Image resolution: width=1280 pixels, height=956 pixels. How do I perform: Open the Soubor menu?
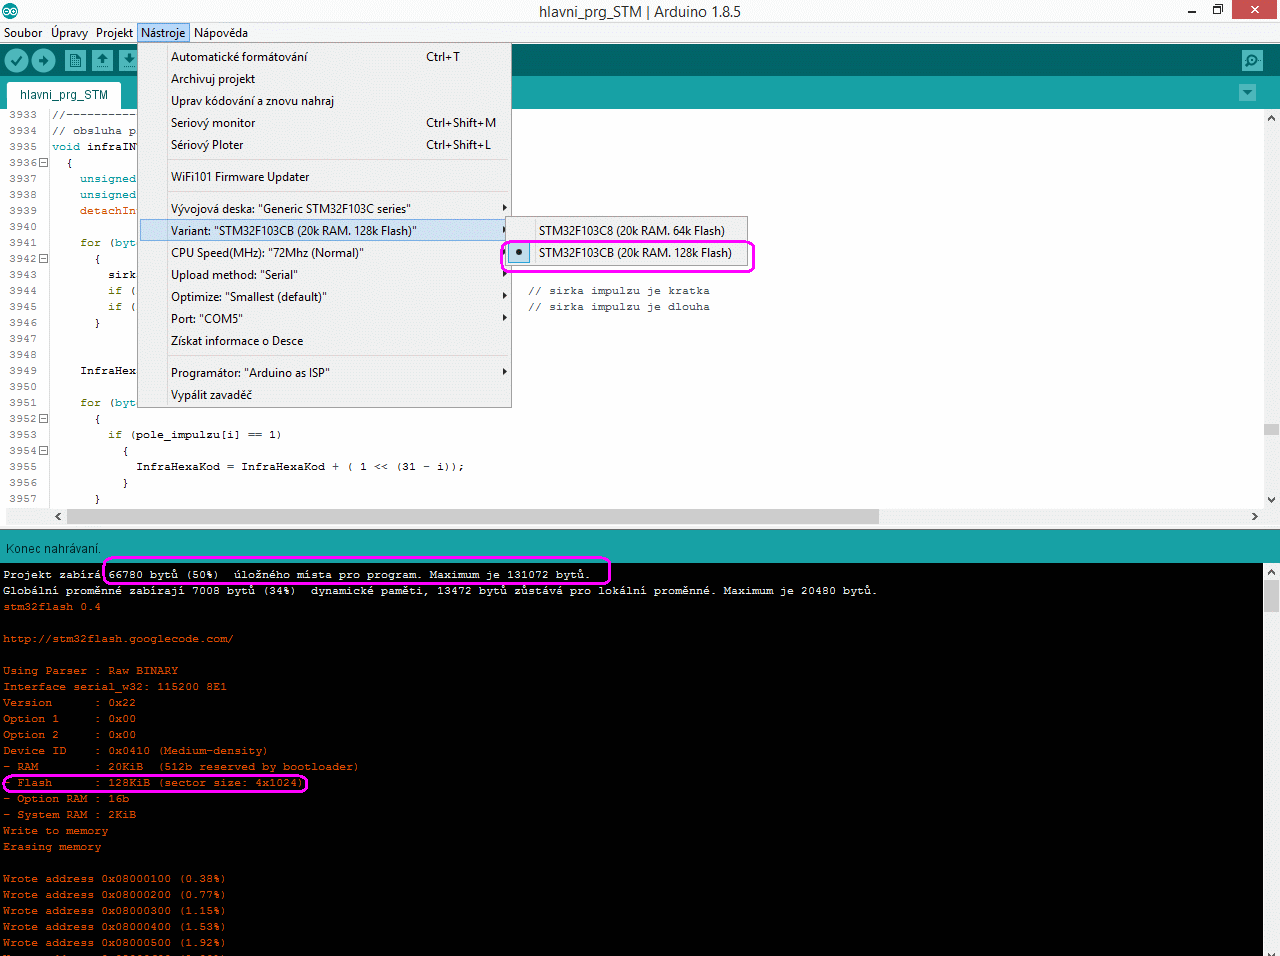pos(23,33)
